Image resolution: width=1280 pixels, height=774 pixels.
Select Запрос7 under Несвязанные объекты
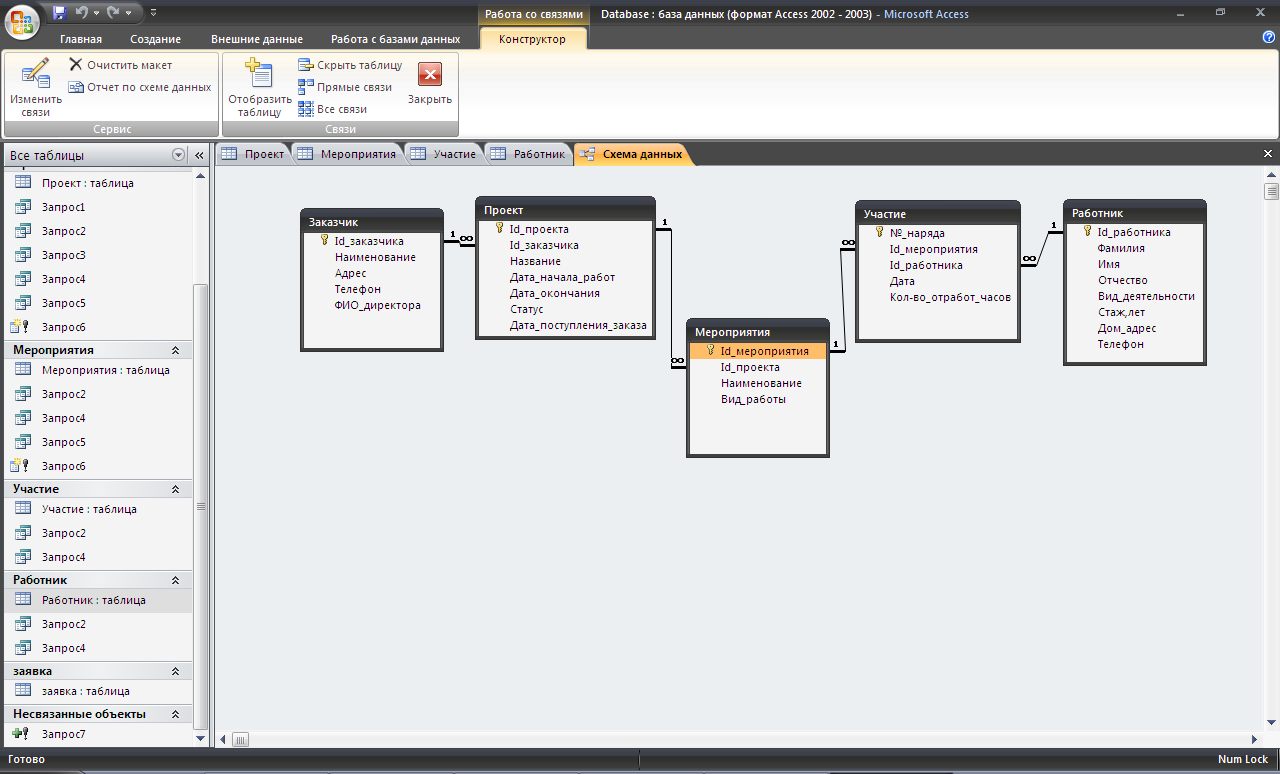tap(63, 734)
